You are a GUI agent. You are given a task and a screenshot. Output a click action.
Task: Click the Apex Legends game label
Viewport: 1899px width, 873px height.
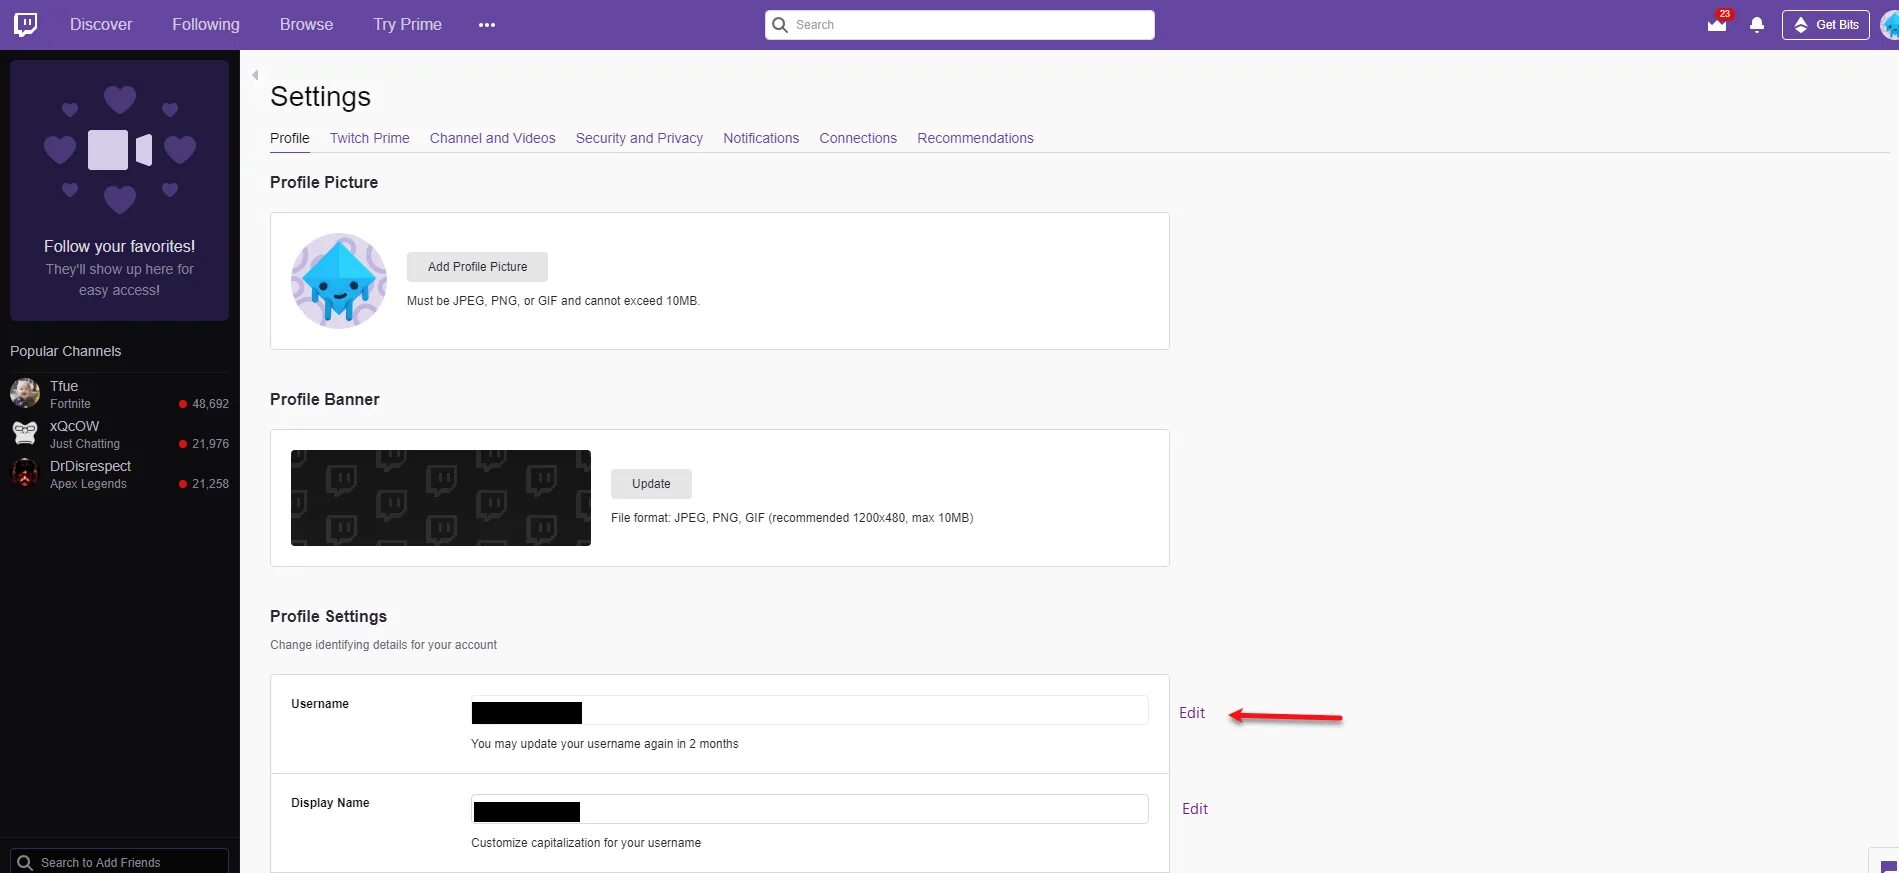(88, 484)
